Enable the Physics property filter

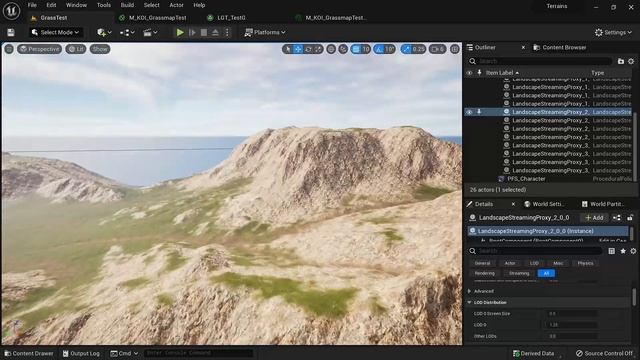tap(585, 263)
